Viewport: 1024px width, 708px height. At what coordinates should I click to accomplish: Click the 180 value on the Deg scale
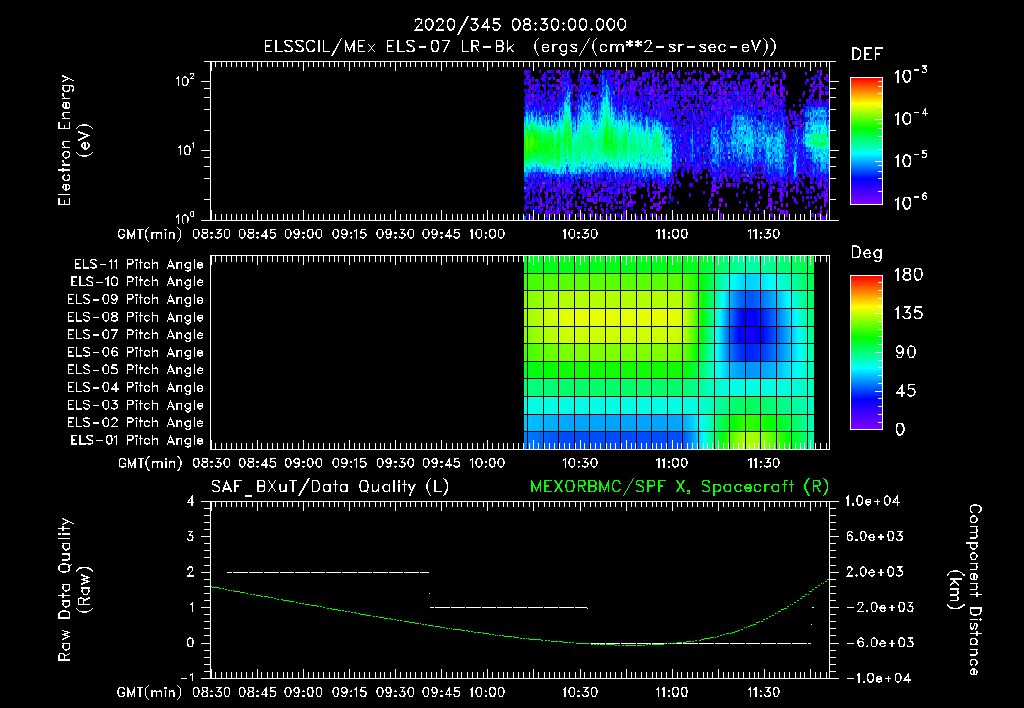908,275
